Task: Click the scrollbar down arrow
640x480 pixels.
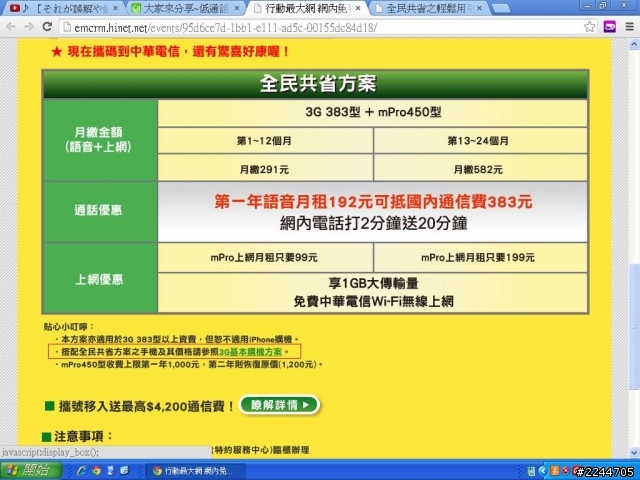Action: tap(634, 453)
